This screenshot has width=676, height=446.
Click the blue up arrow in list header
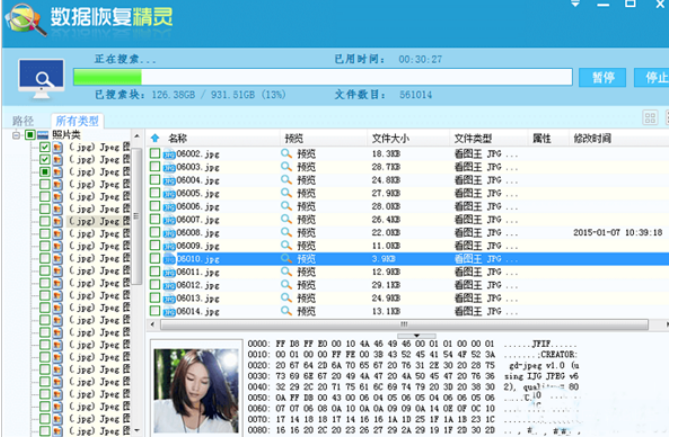point(155,138)
